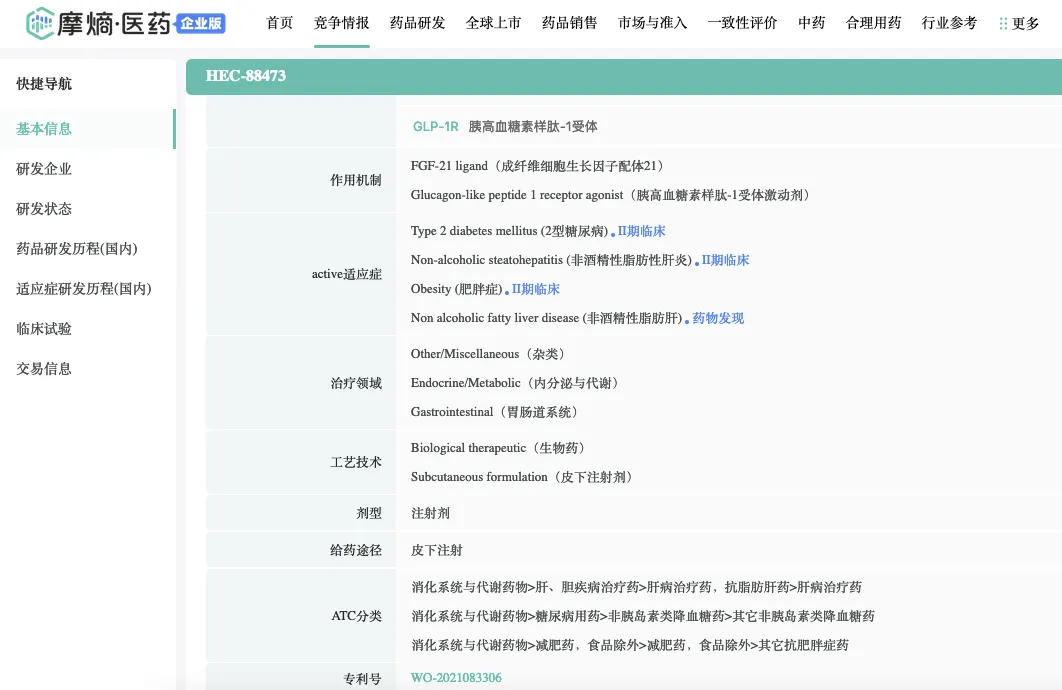Click the 摩熵医药 logo icon
1062x690 pixels.
point(40,23)
